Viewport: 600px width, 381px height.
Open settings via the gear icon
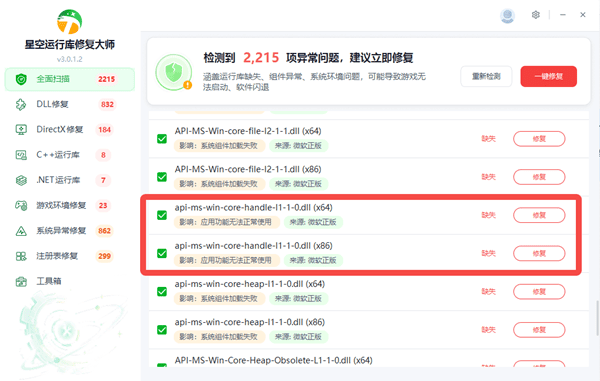pos(536,15)
